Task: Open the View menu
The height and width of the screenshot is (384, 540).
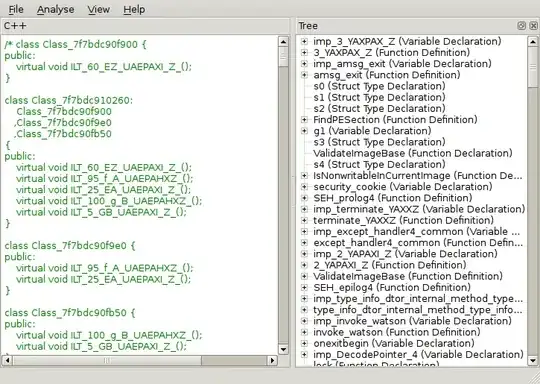Action: pos(98,9)
